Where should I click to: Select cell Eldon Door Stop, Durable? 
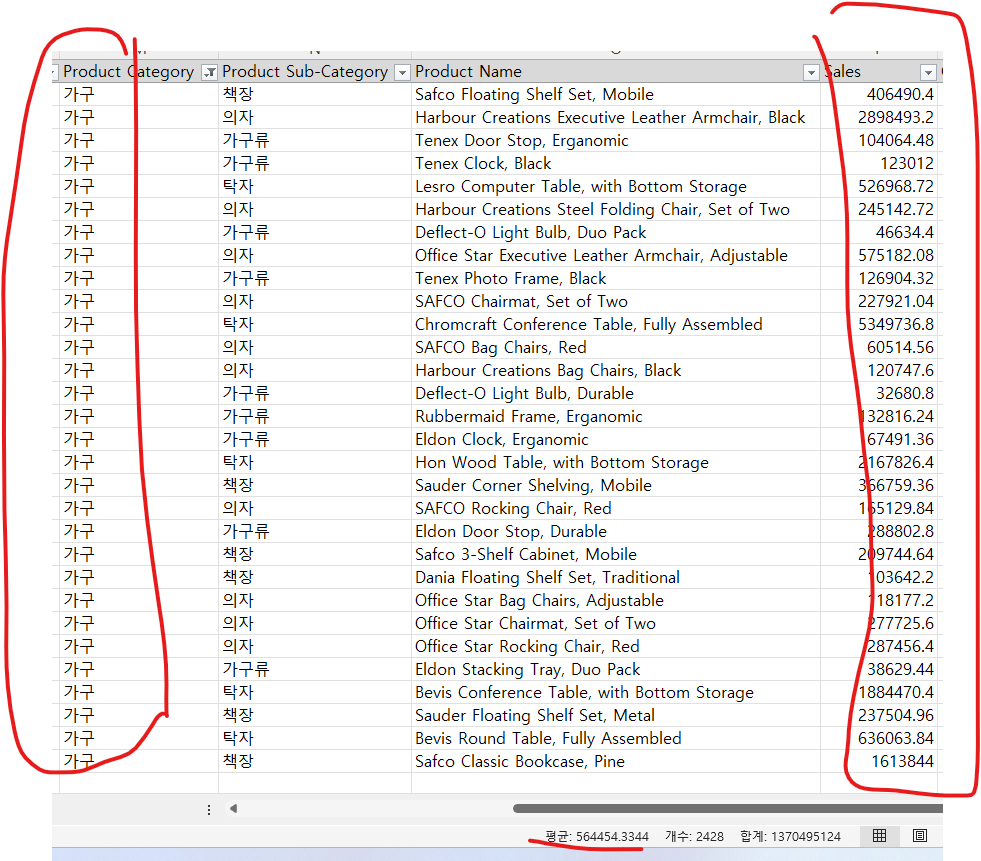click(x=616, y=531)
